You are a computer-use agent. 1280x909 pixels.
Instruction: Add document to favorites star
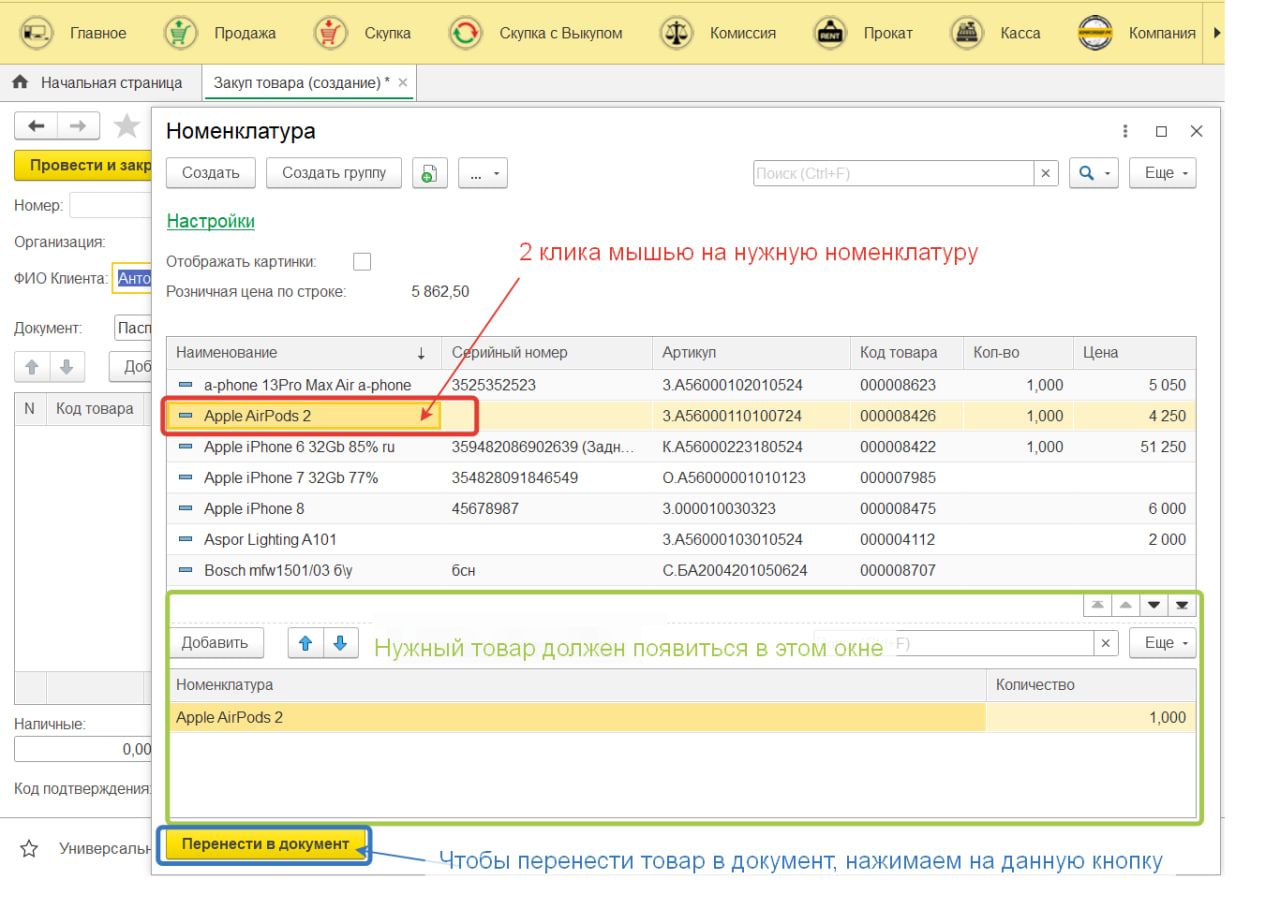[x=127, y=126]
